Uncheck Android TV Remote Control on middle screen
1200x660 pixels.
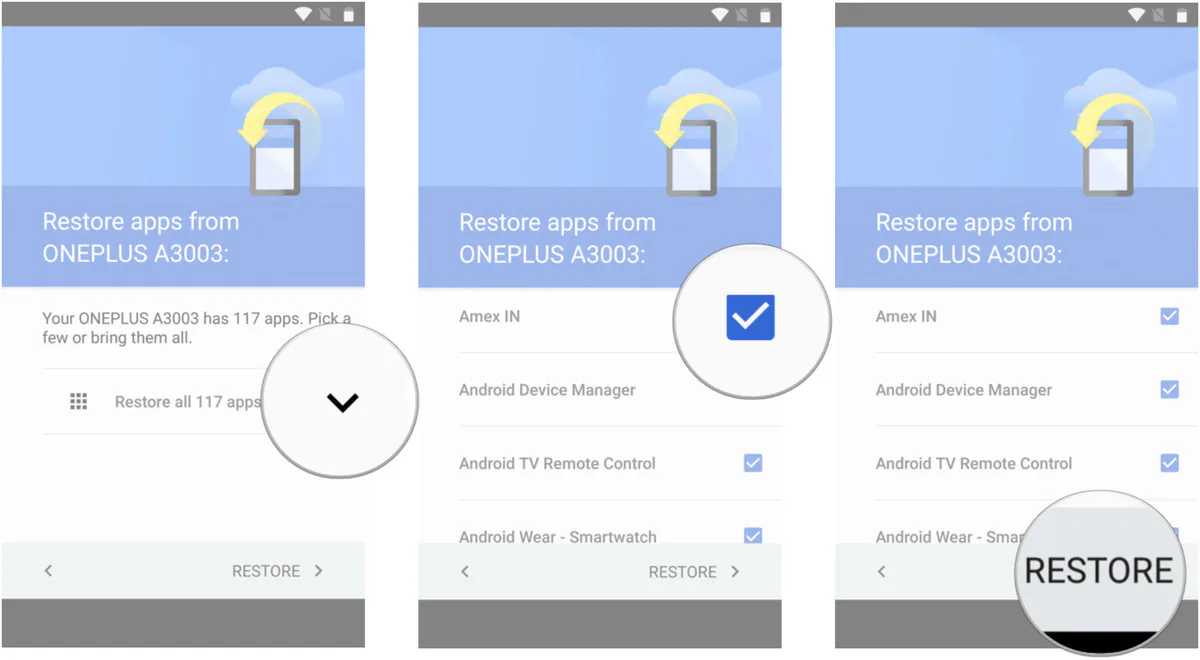pos(753,462)
